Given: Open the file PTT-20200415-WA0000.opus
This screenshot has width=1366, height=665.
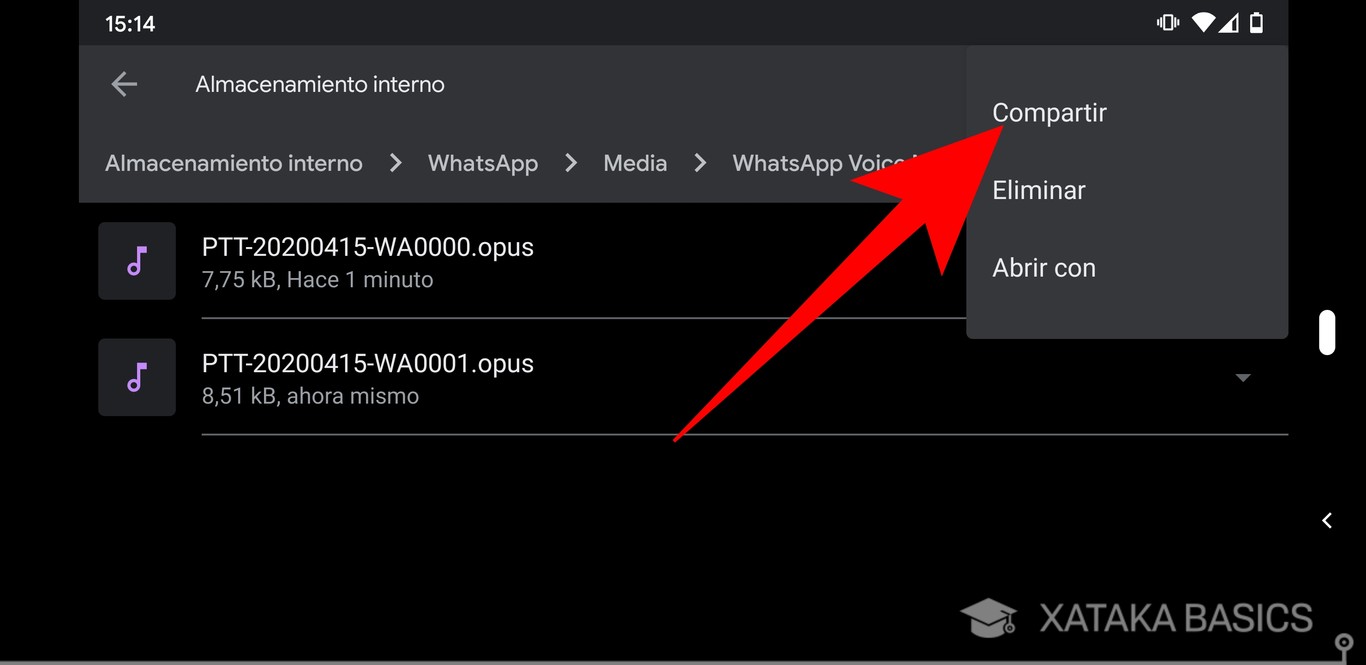Looking at the screenshot, I should [x=367, y=247].
